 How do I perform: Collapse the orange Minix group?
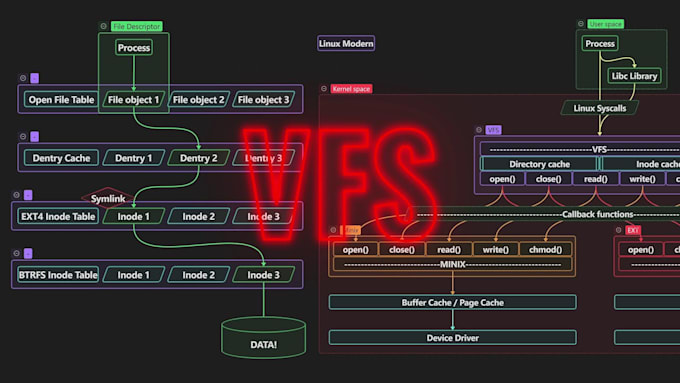(333, 230)
